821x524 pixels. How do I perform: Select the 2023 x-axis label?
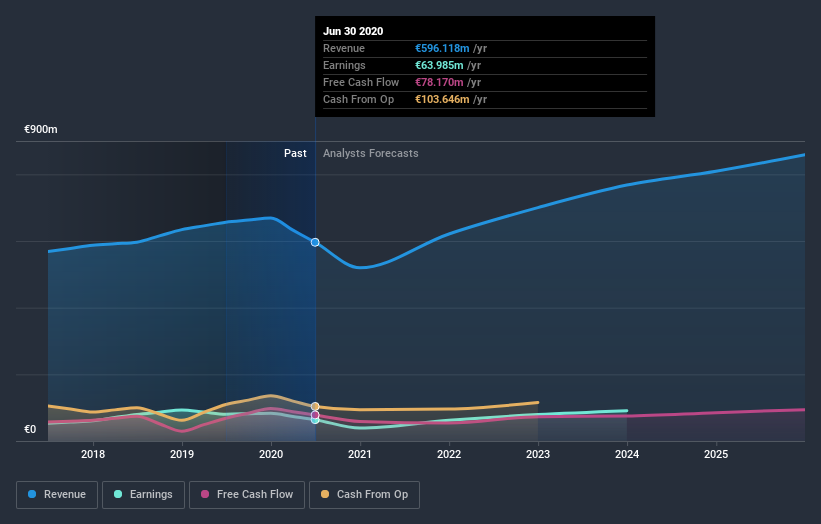coord(538,454)
